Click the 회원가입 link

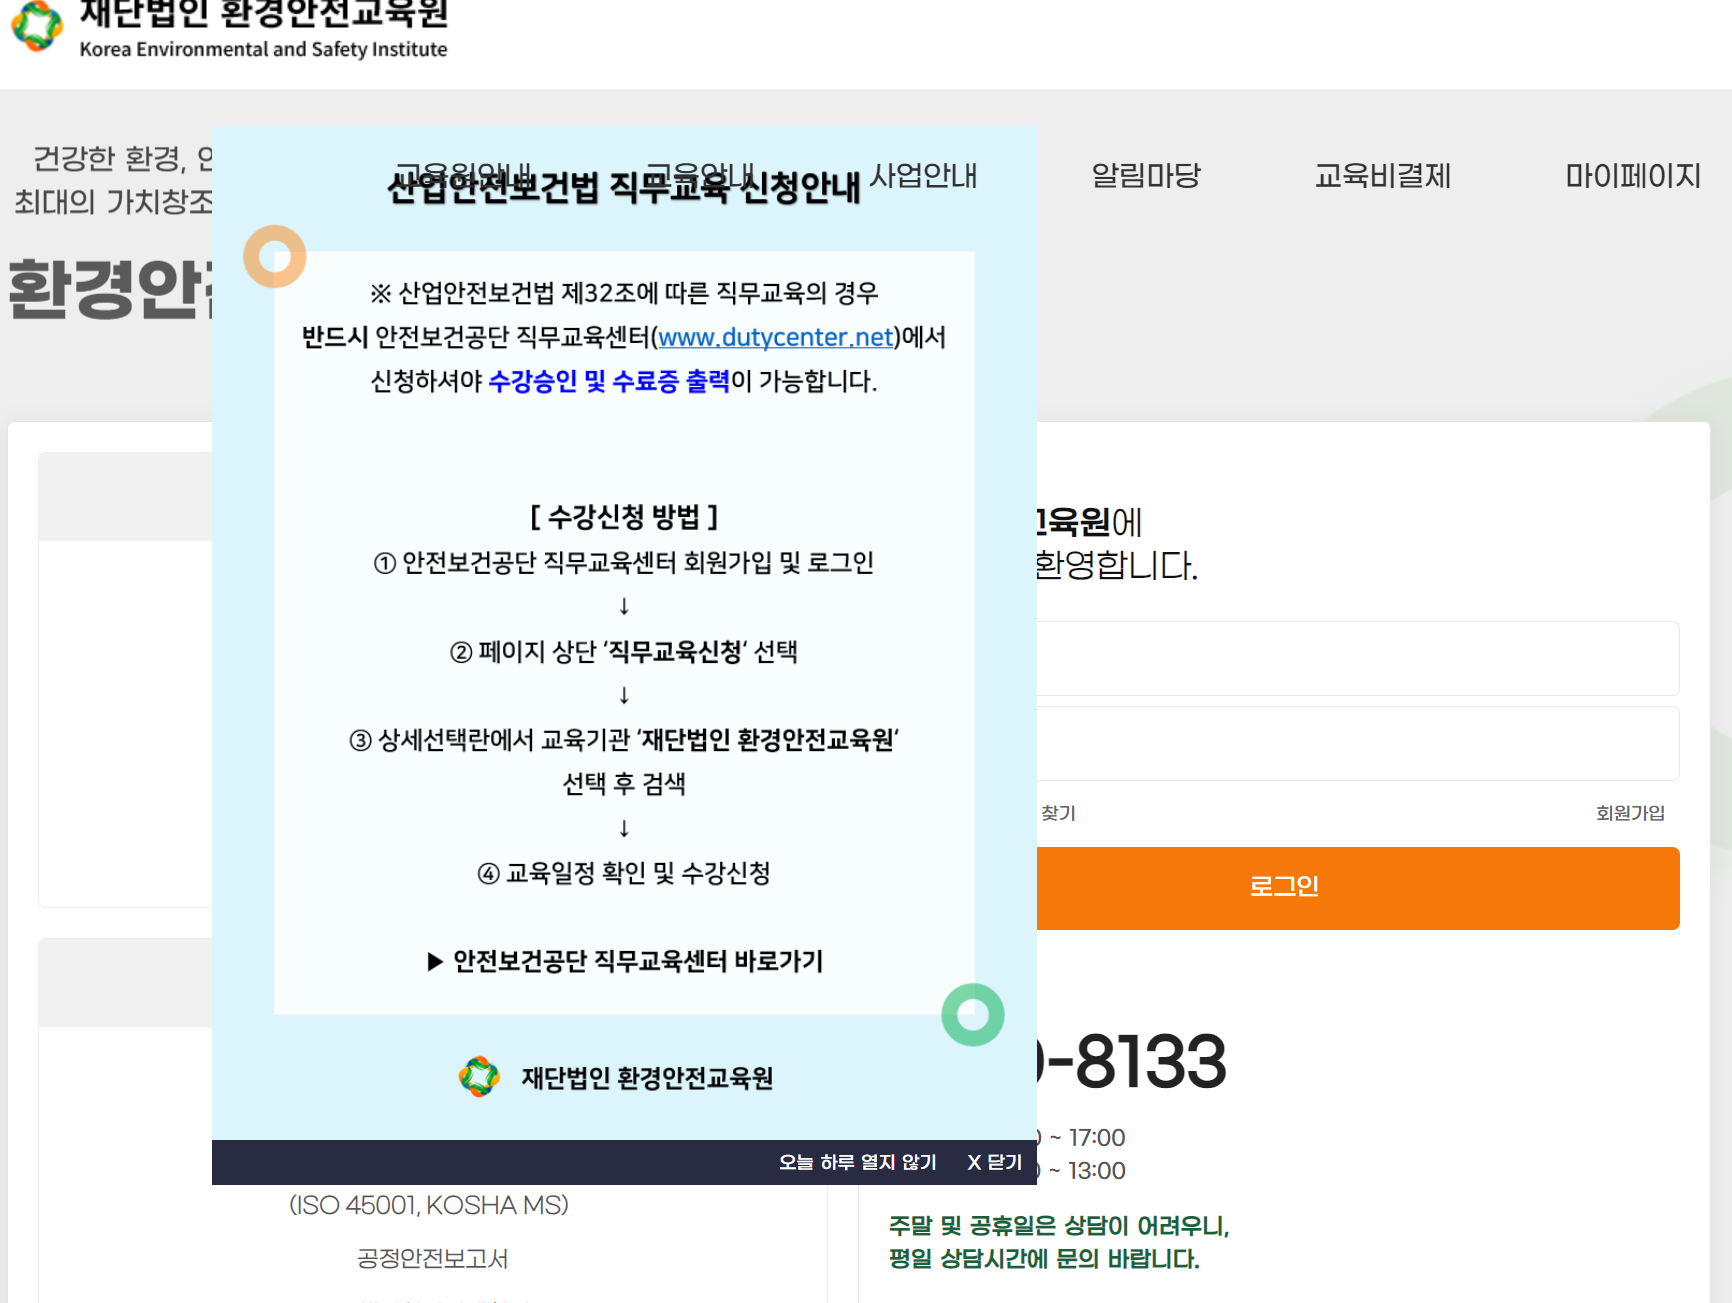pos(1630,813)
